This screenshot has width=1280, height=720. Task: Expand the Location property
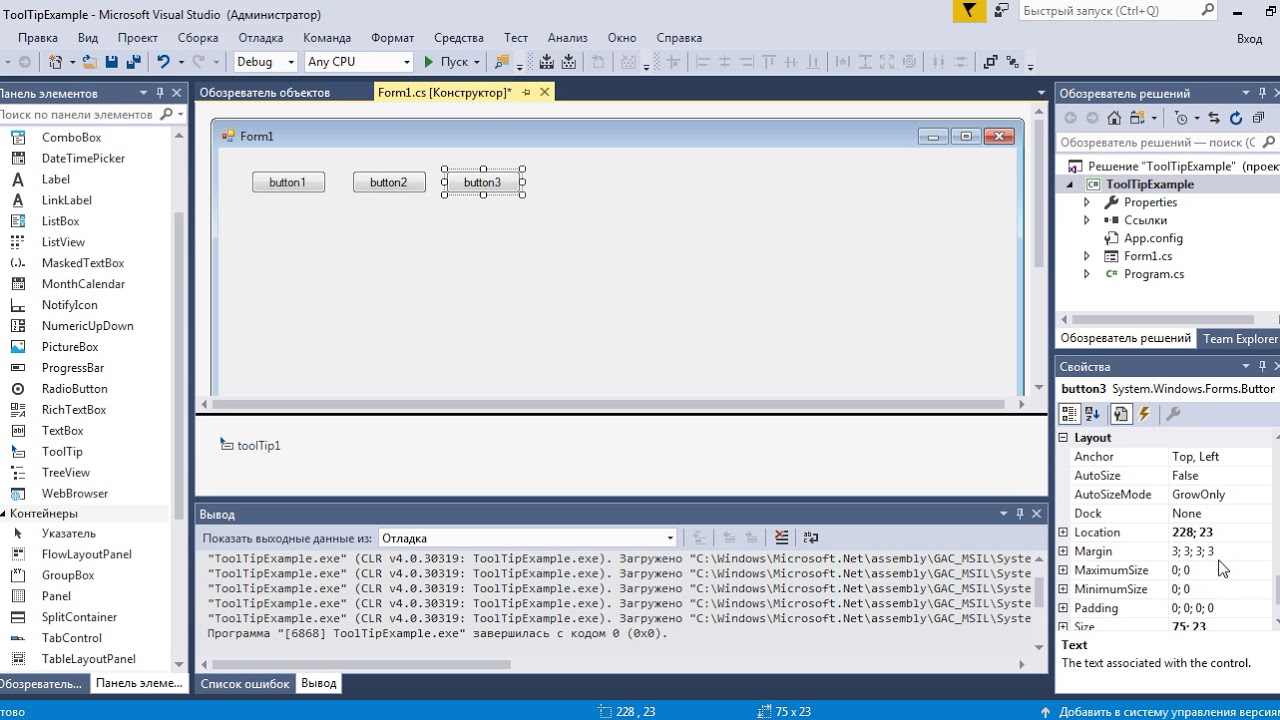[x=1063, y=532]
